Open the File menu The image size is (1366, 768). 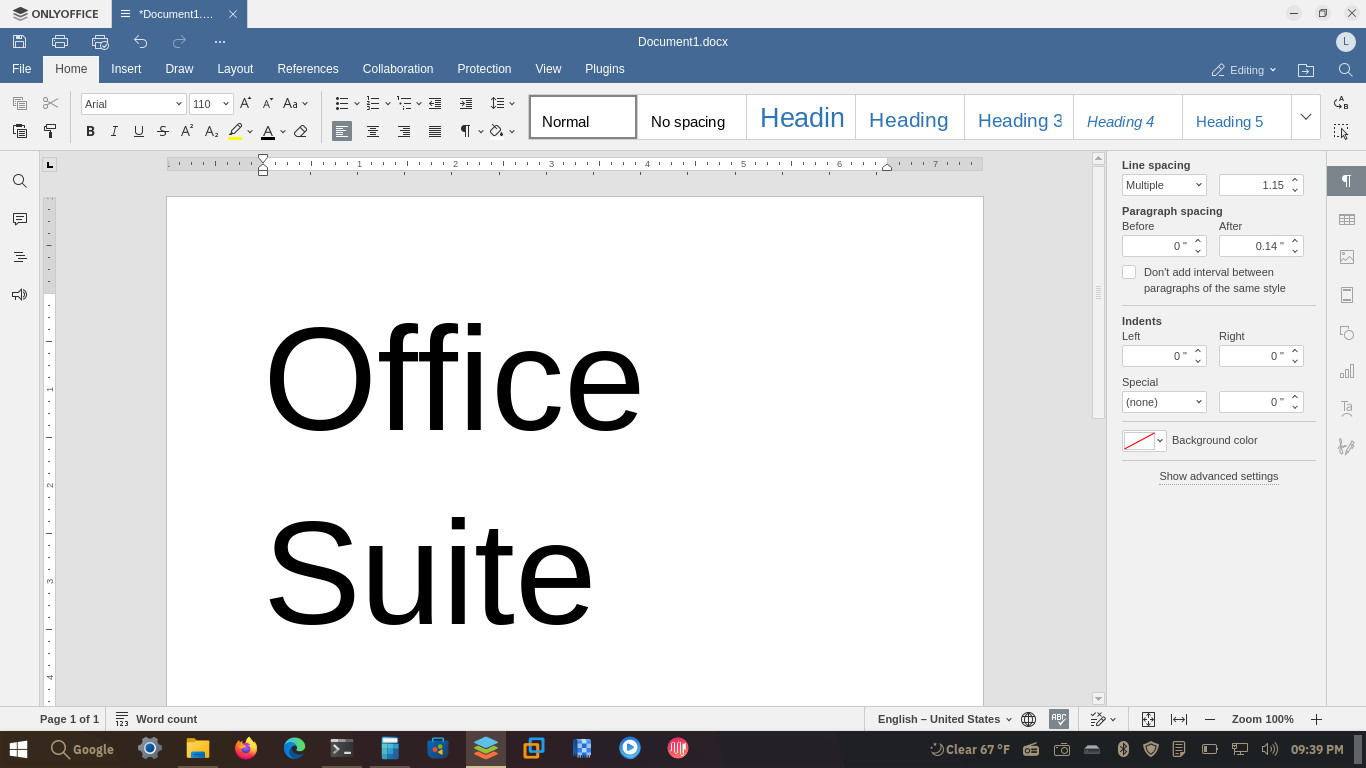click(21, 69)
